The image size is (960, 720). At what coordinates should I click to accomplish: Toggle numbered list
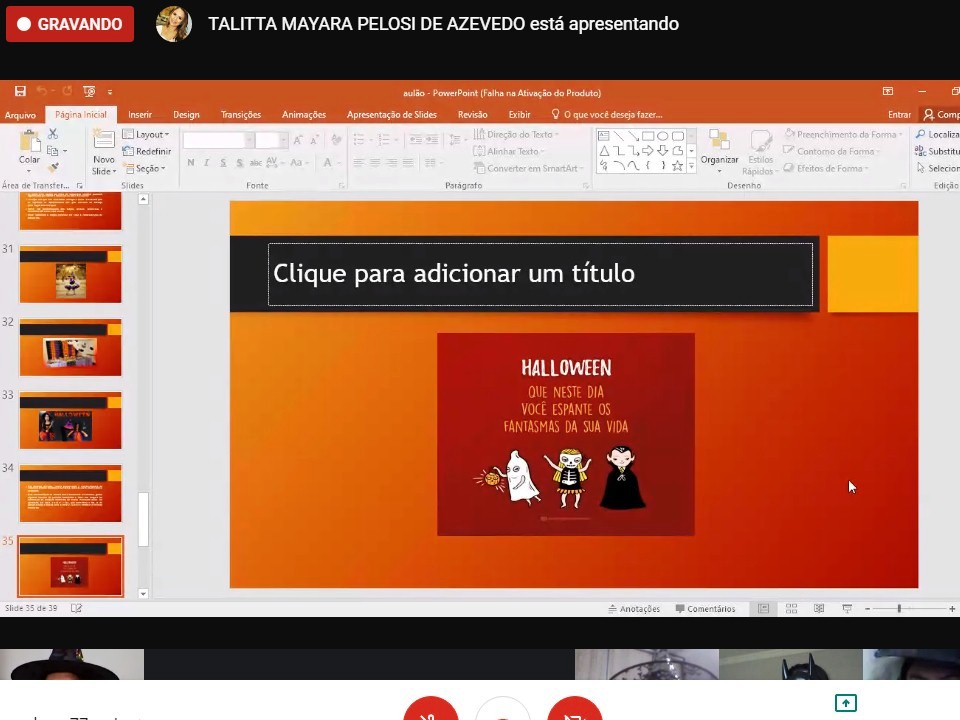pyautogui.click(x=384, y=140)
